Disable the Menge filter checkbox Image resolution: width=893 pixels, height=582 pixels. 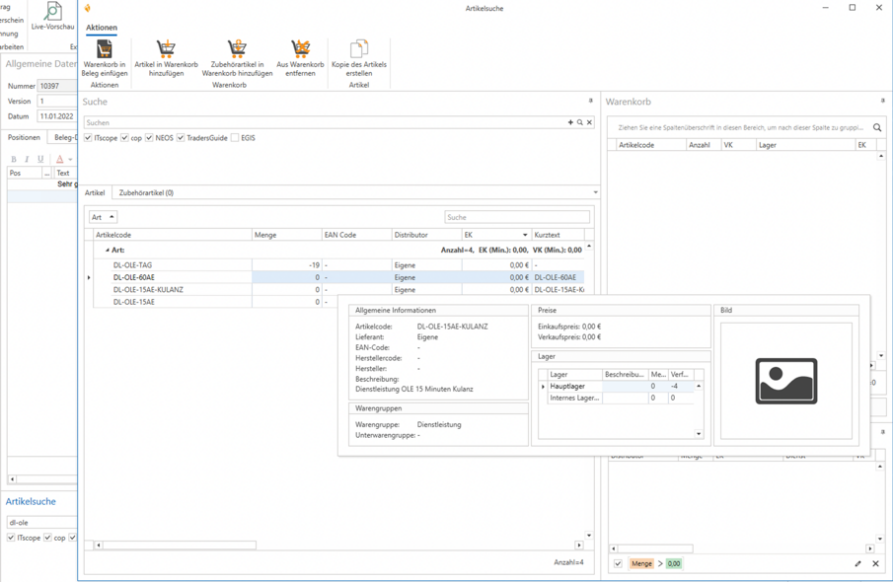coord(617,564)
